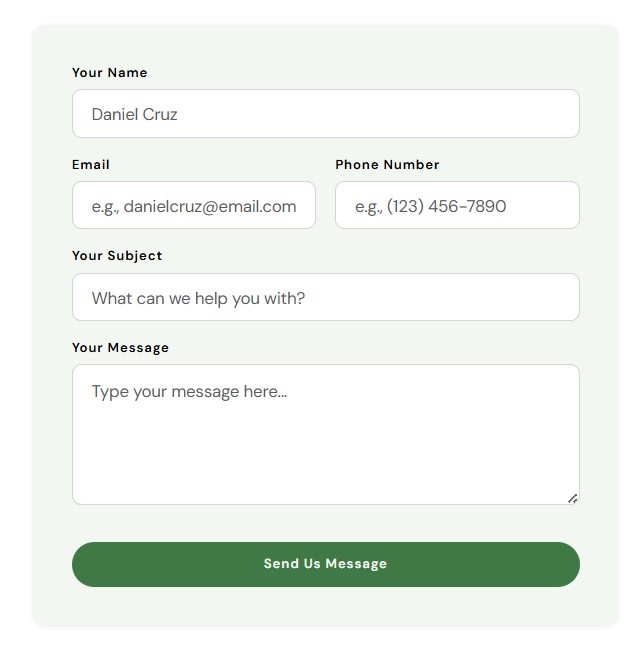
Task: Click the "Daniel Cruz" placeholder text
Action: tap(134, 115)
